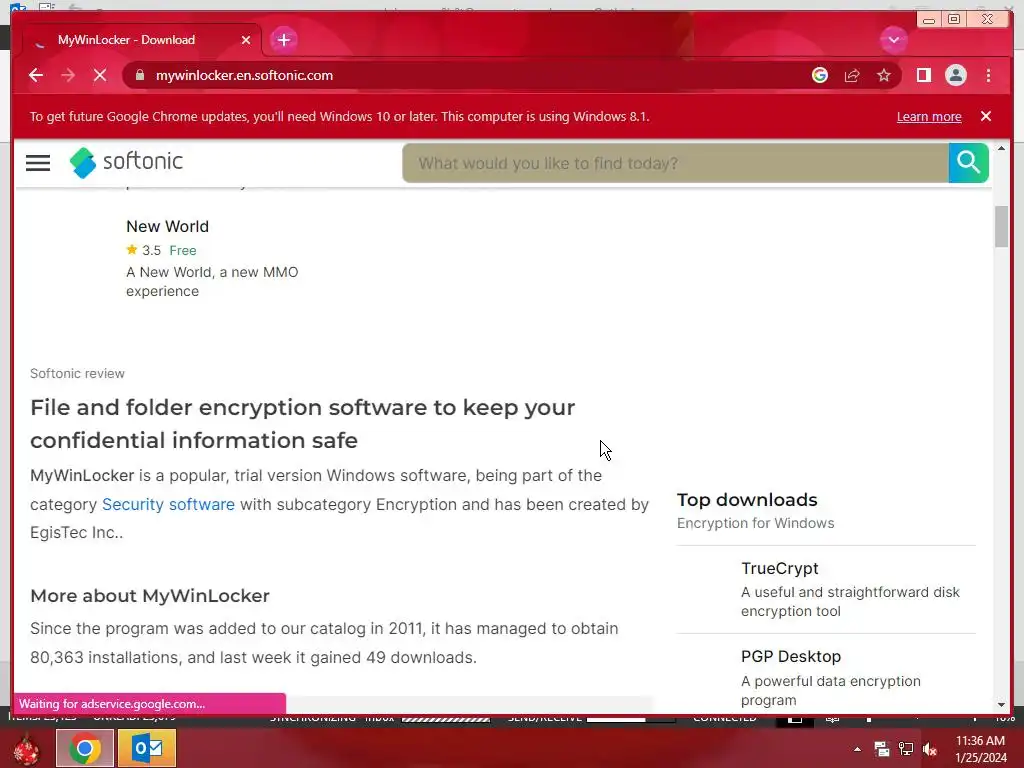The width and height of the screenshot is (1024, 768).
Task: Click the Softonic logo
Action: point(126,162)
